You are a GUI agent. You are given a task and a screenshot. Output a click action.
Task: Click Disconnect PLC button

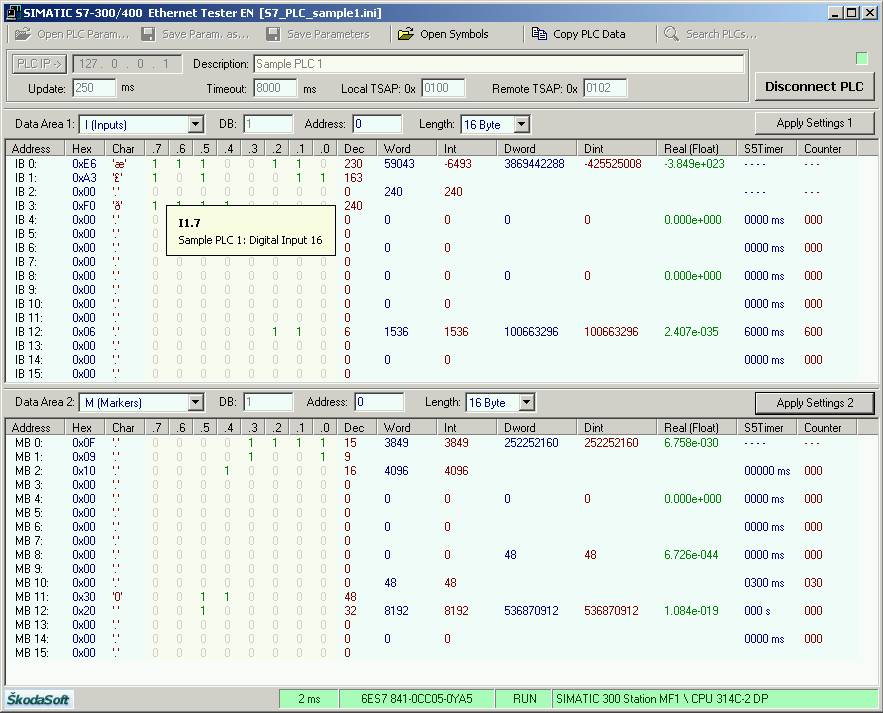coord(814,87)
